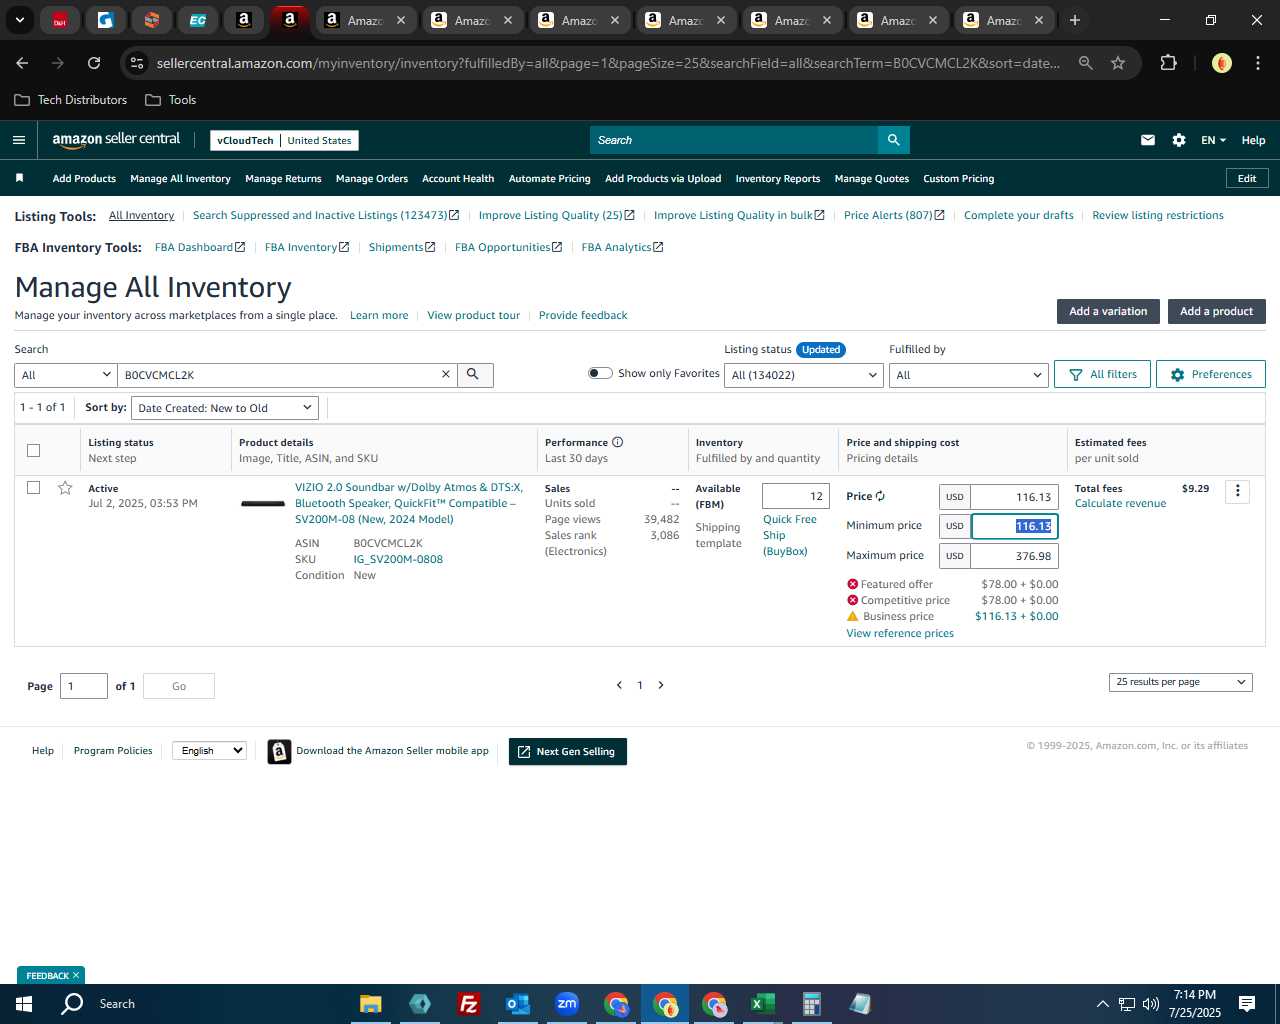
Task: Open the IG_SV200M-0808 SKU link
Action: (x=398, y=559)
